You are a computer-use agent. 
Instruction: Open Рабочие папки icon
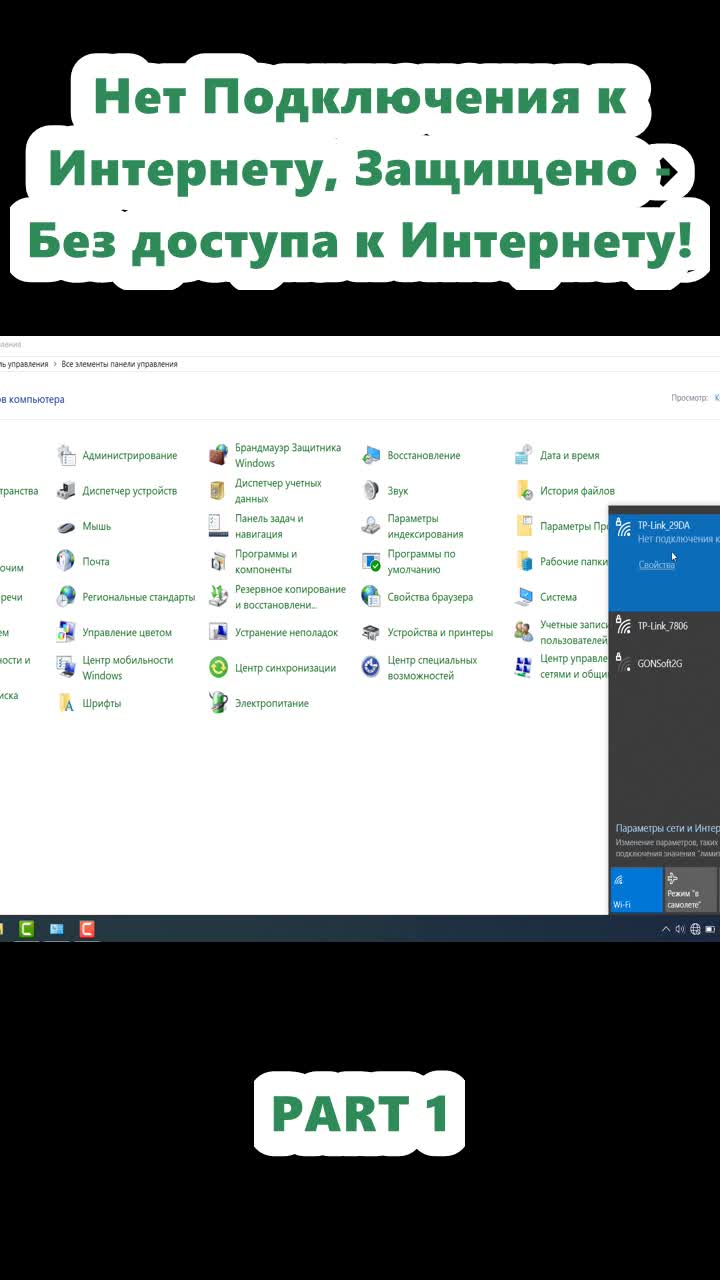click(524, 562)
